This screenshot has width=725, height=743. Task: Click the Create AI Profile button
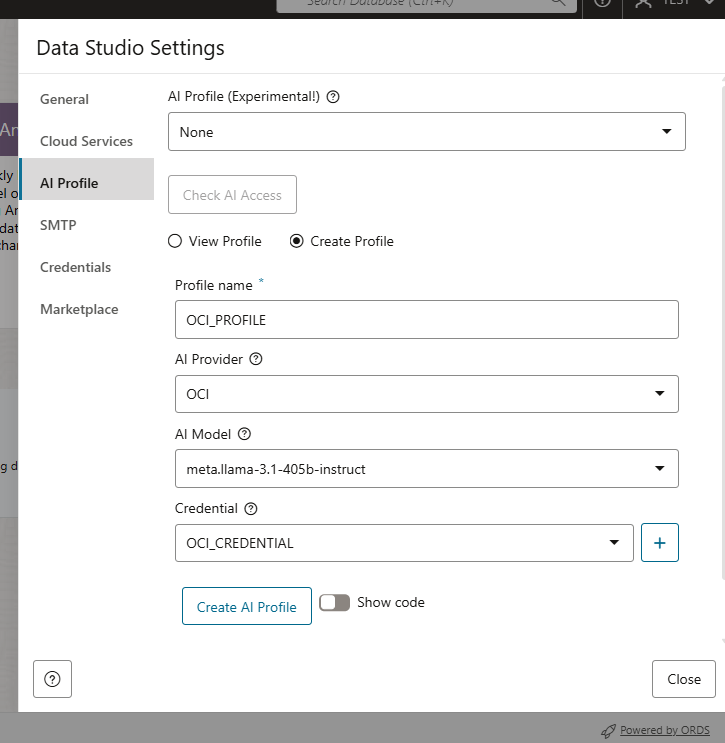(x=247, y=606)
